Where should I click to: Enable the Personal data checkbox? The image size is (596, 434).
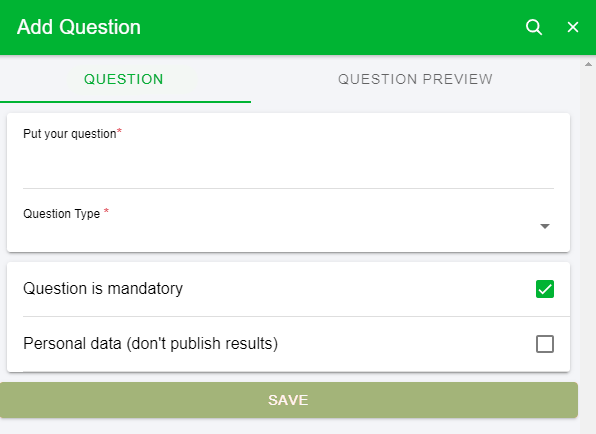click(545, 344)
